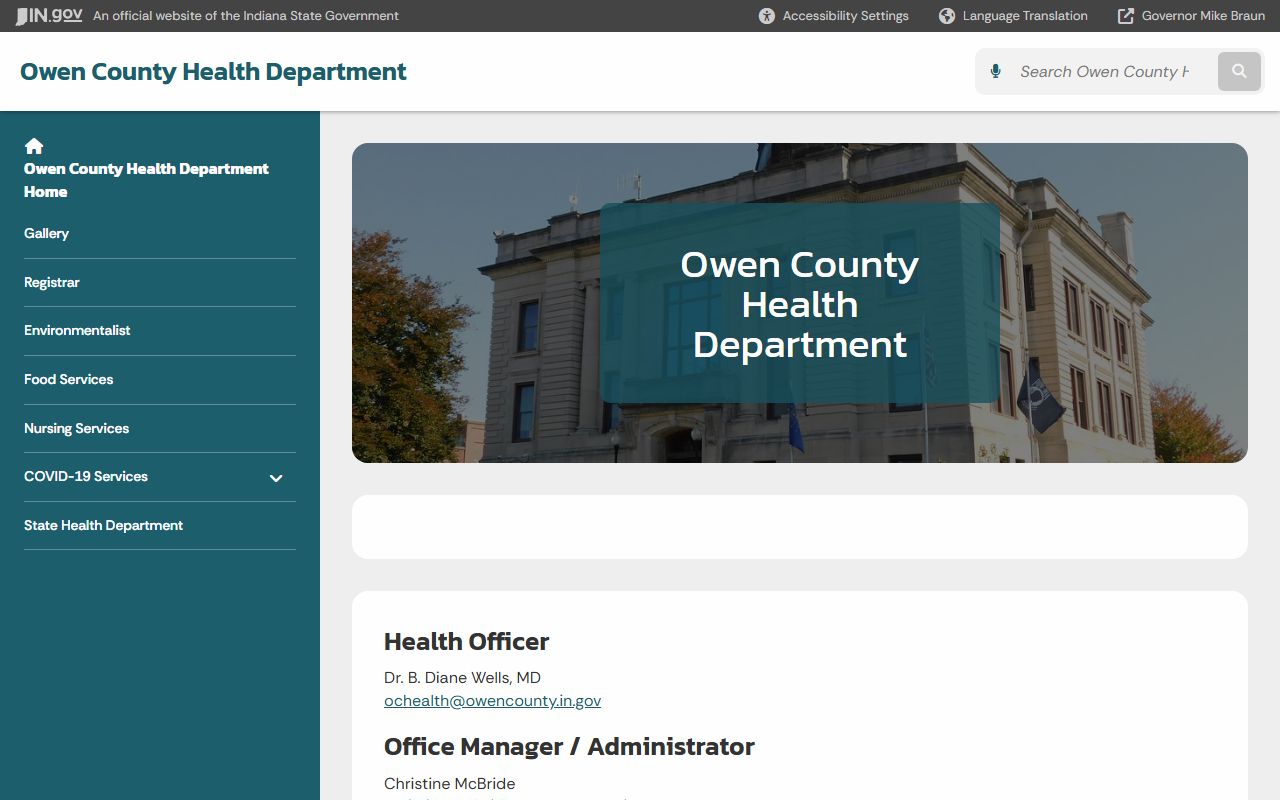
Task: Open the Gallery page
Action: pos(46,233)
